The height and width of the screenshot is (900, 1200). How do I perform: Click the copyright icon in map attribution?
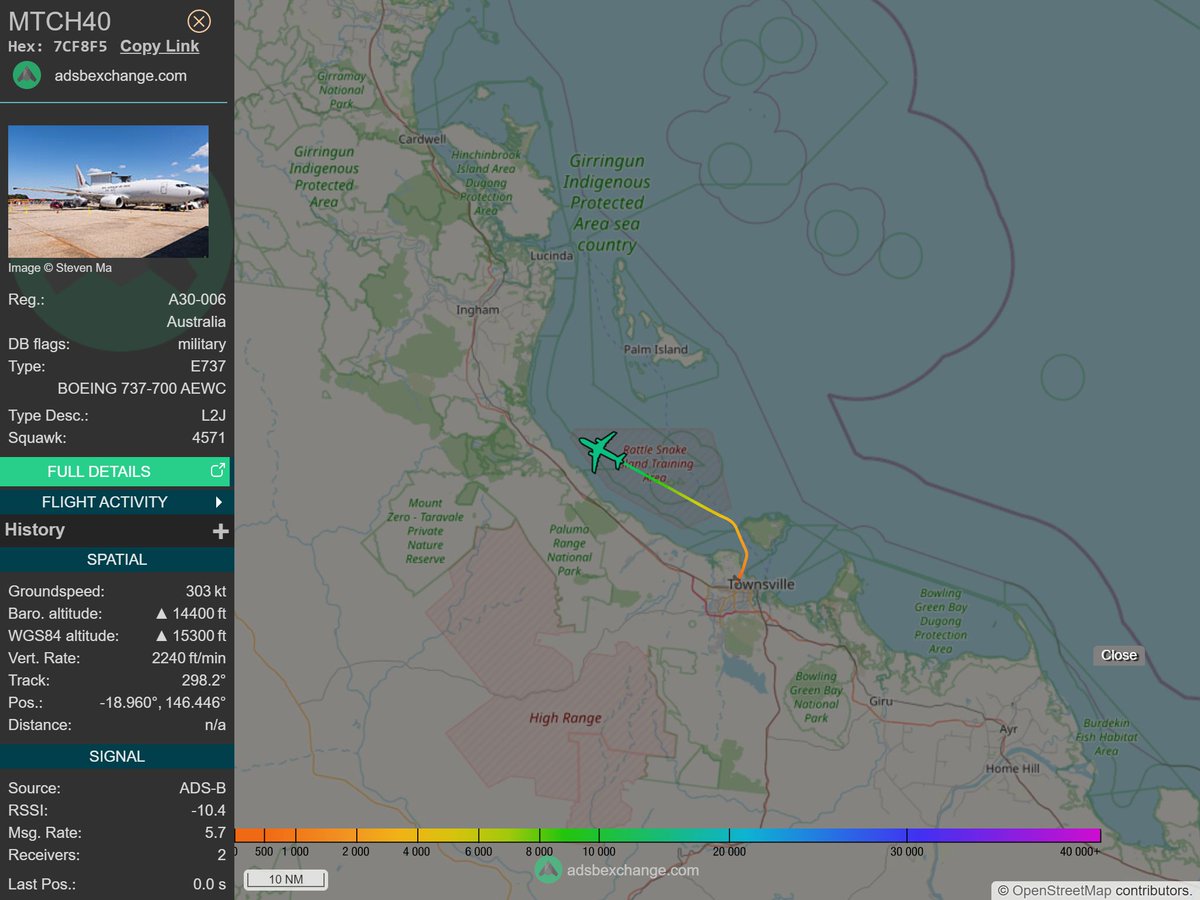pos(1001,889)
